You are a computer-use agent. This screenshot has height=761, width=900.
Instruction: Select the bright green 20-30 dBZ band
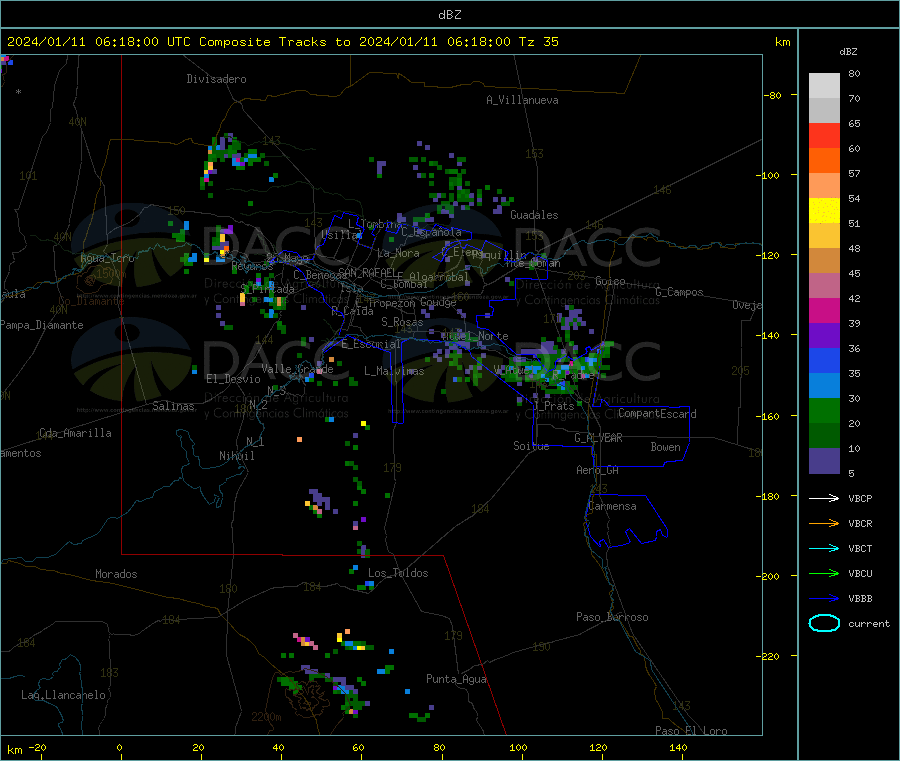tap(824, 410)
